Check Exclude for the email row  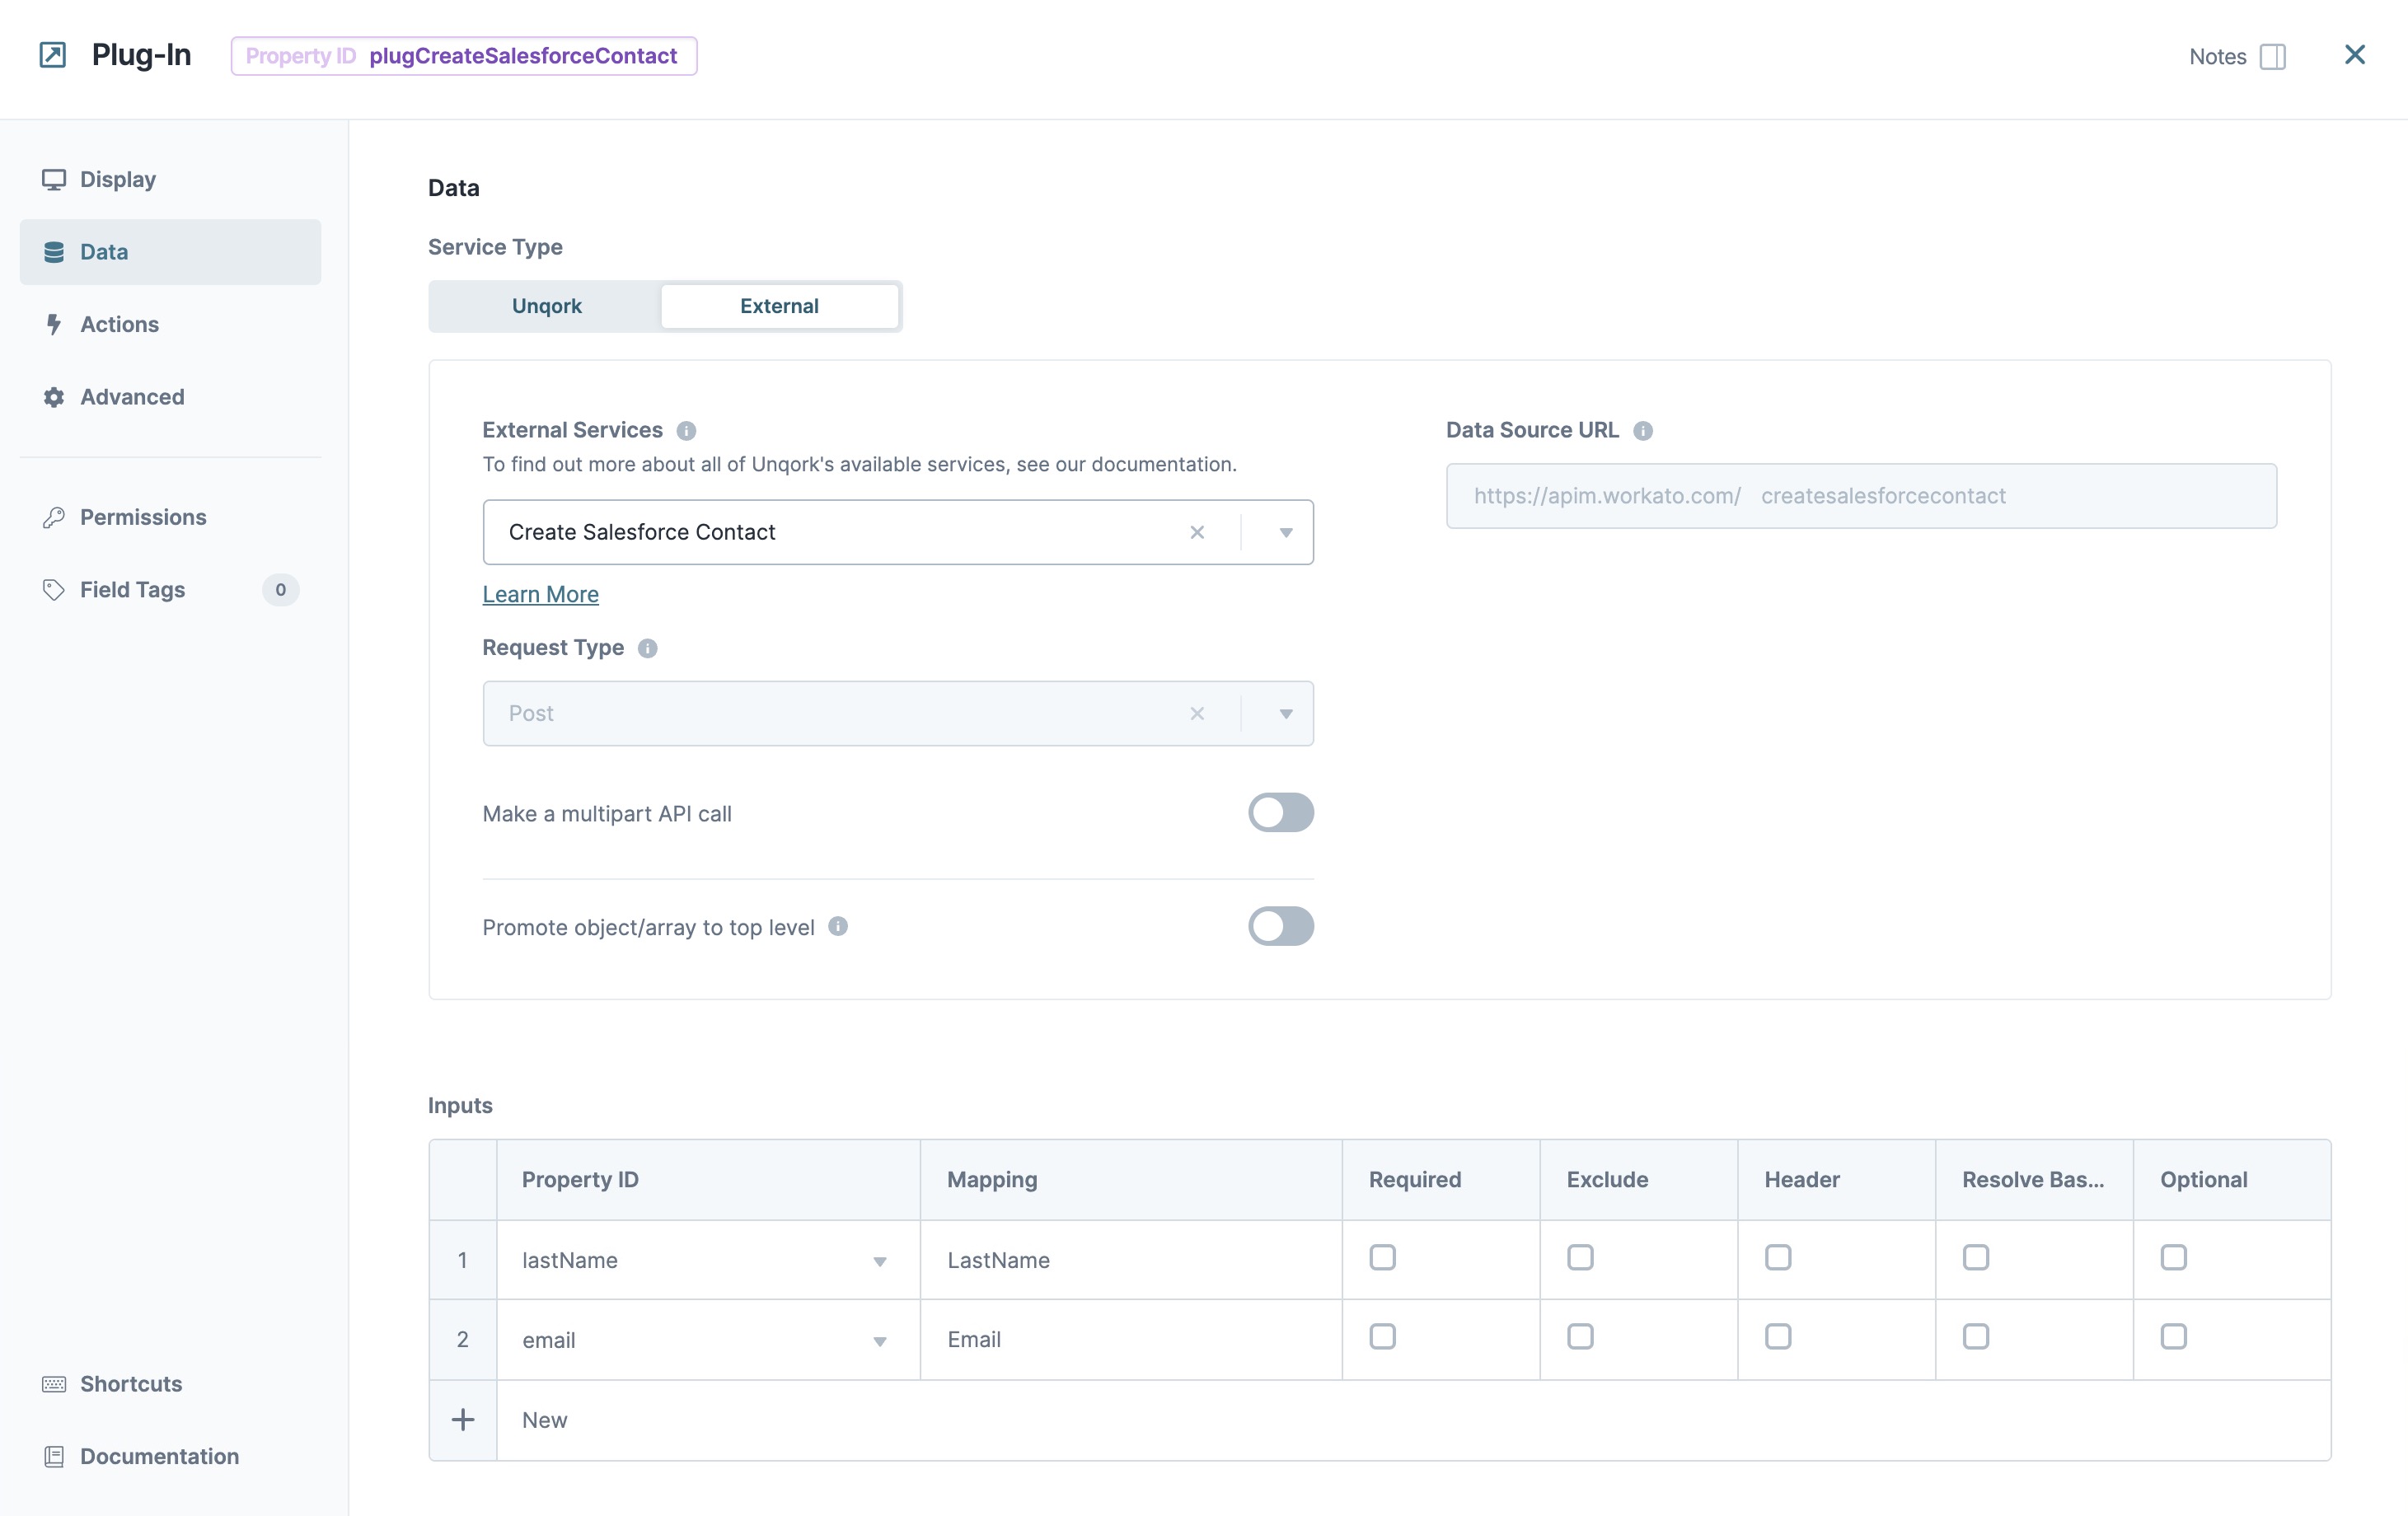(1580, 1337)
